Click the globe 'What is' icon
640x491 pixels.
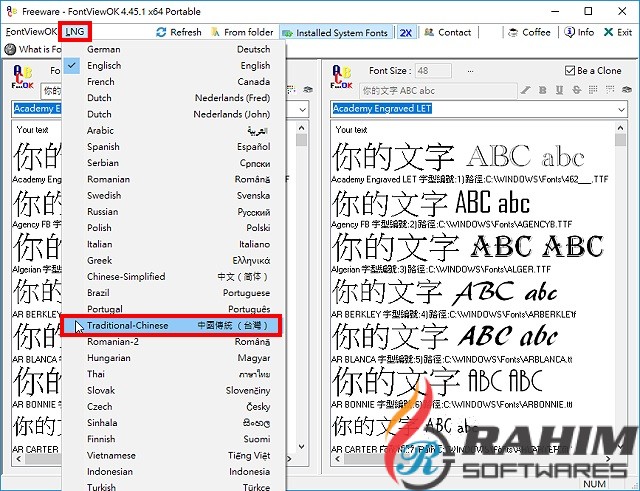coord(10,49)
